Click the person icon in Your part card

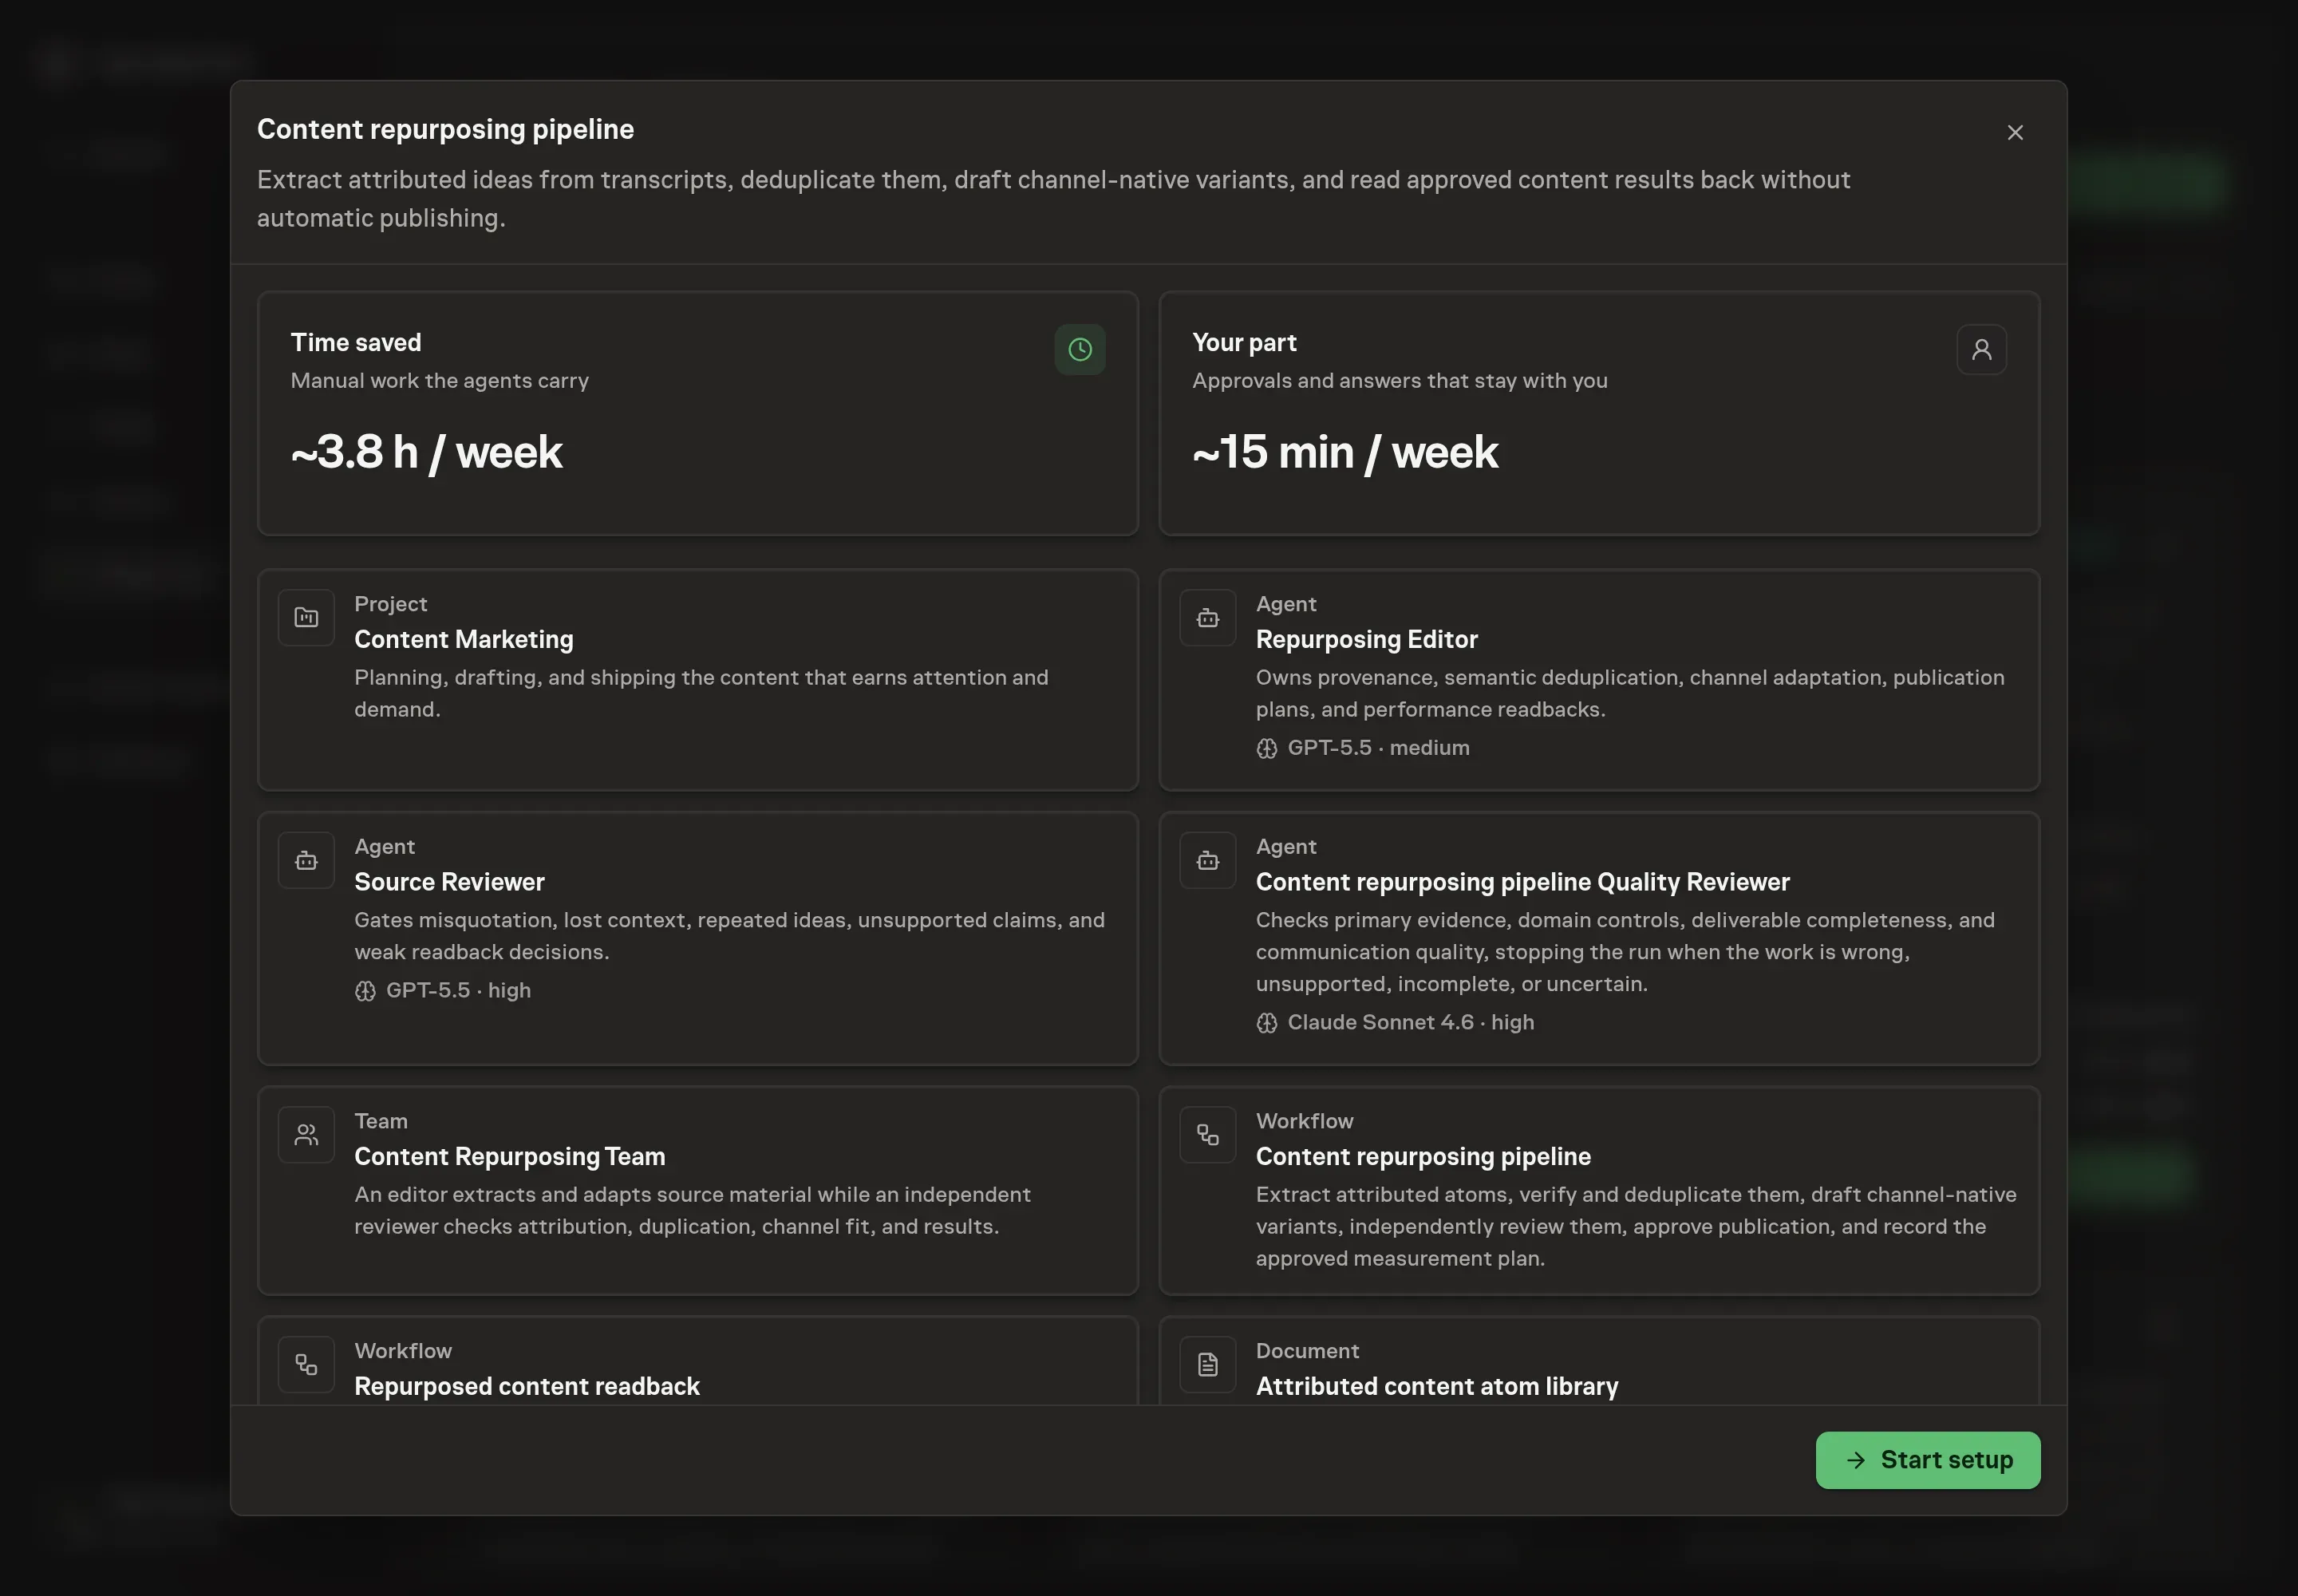coord(1981,350)
